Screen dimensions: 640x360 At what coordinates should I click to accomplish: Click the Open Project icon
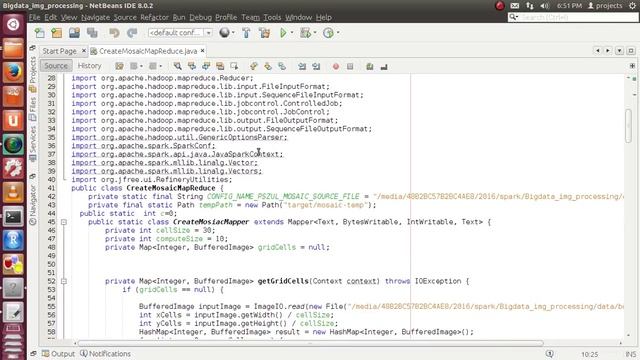coord(74,33)
